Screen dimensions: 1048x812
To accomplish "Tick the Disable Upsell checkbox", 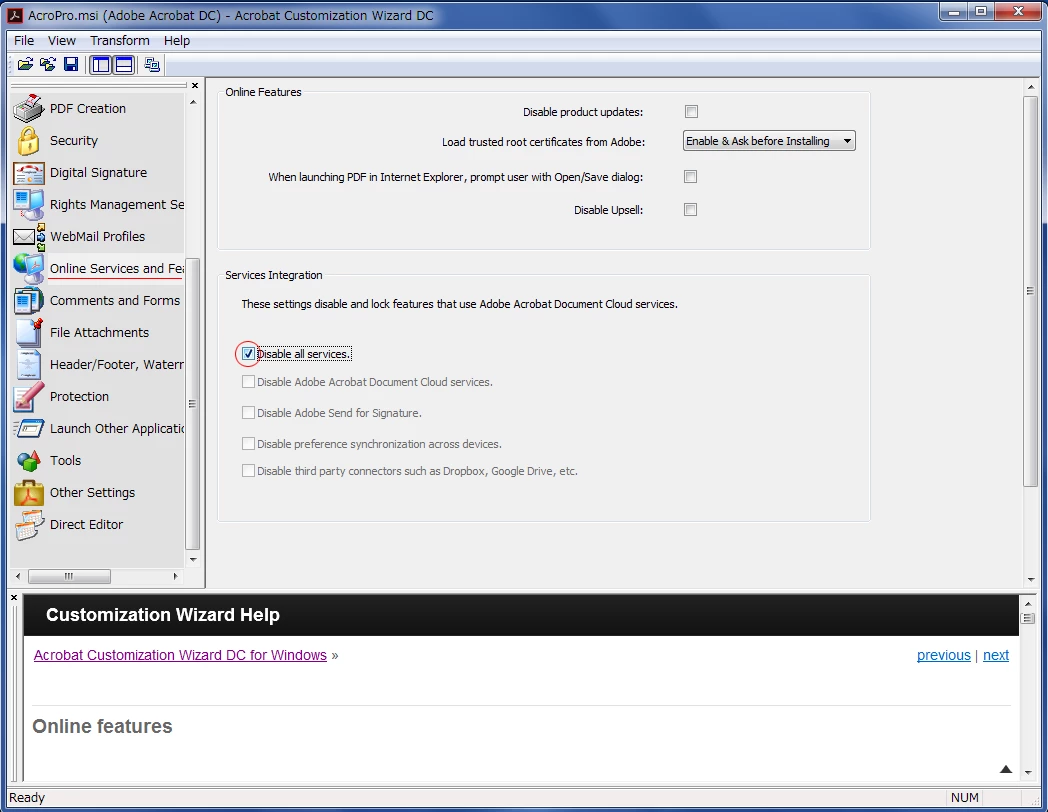I will (690, 210).
